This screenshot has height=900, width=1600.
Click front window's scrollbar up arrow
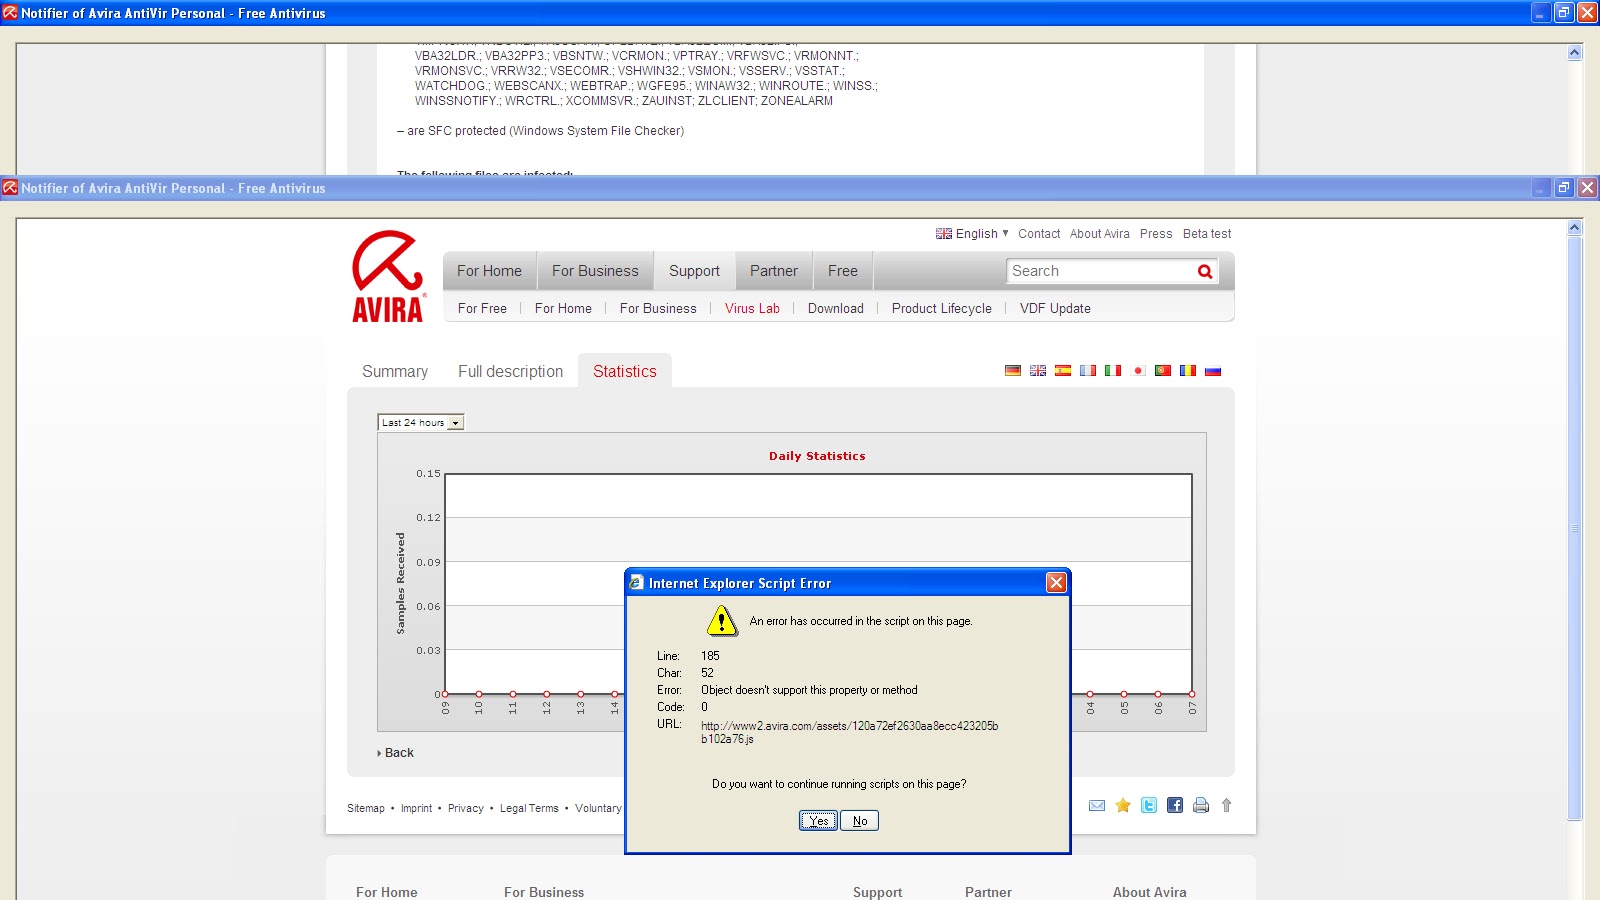[x=1575, y=227]
